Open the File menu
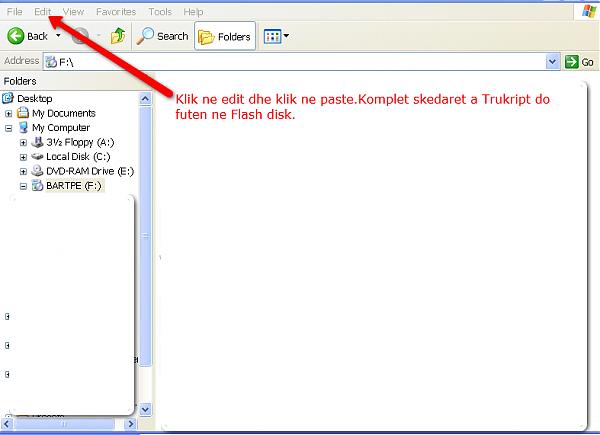The width and height of the screenshot is (600, 435). point(15,12)
